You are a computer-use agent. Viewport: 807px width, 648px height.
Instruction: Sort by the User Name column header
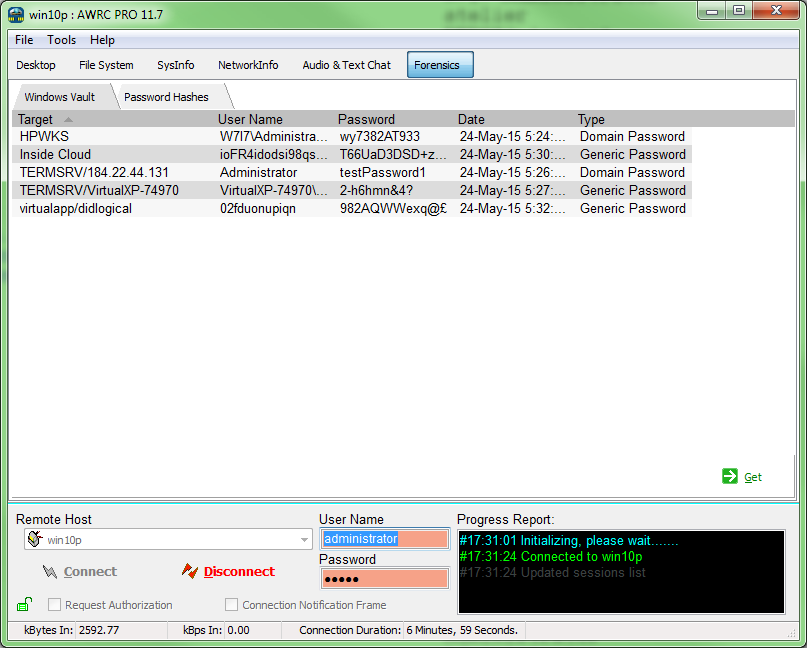250,119
